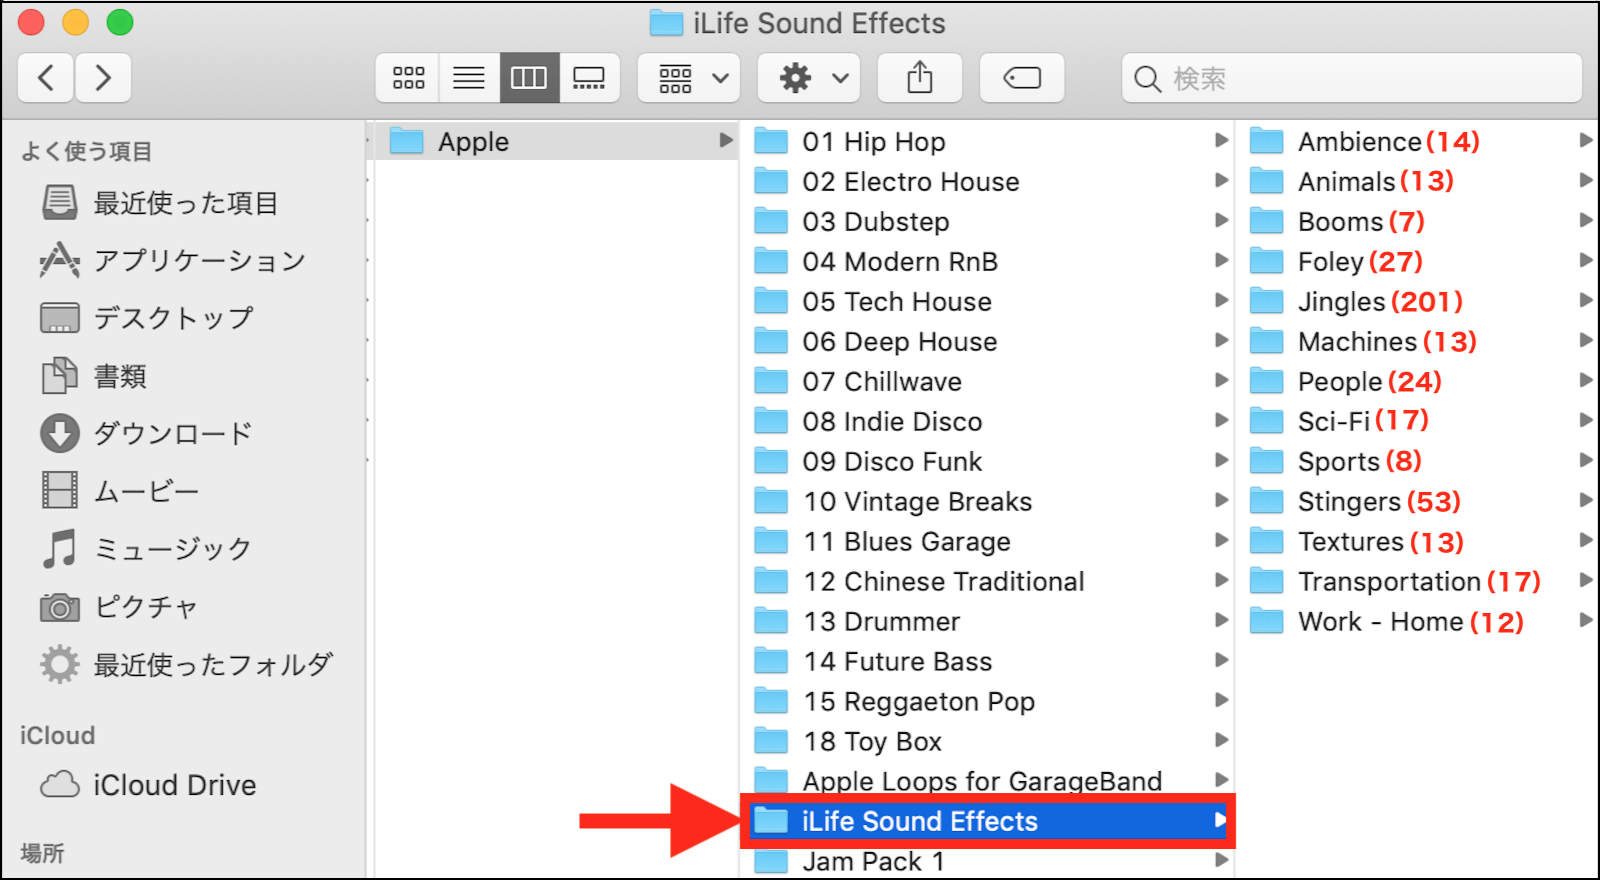Image resolution: width=1600 pixels, height=880 pixels.
Task: Open the Sports sound effects folder
Action: (1419, 461)
